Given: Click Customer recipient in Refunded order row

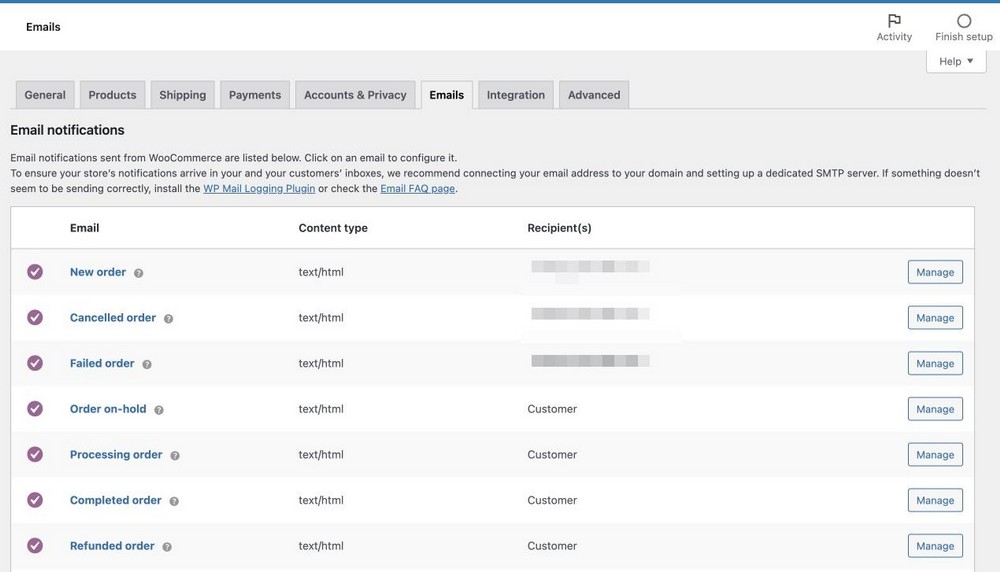Looking at the screenshot, I should 552,546.
